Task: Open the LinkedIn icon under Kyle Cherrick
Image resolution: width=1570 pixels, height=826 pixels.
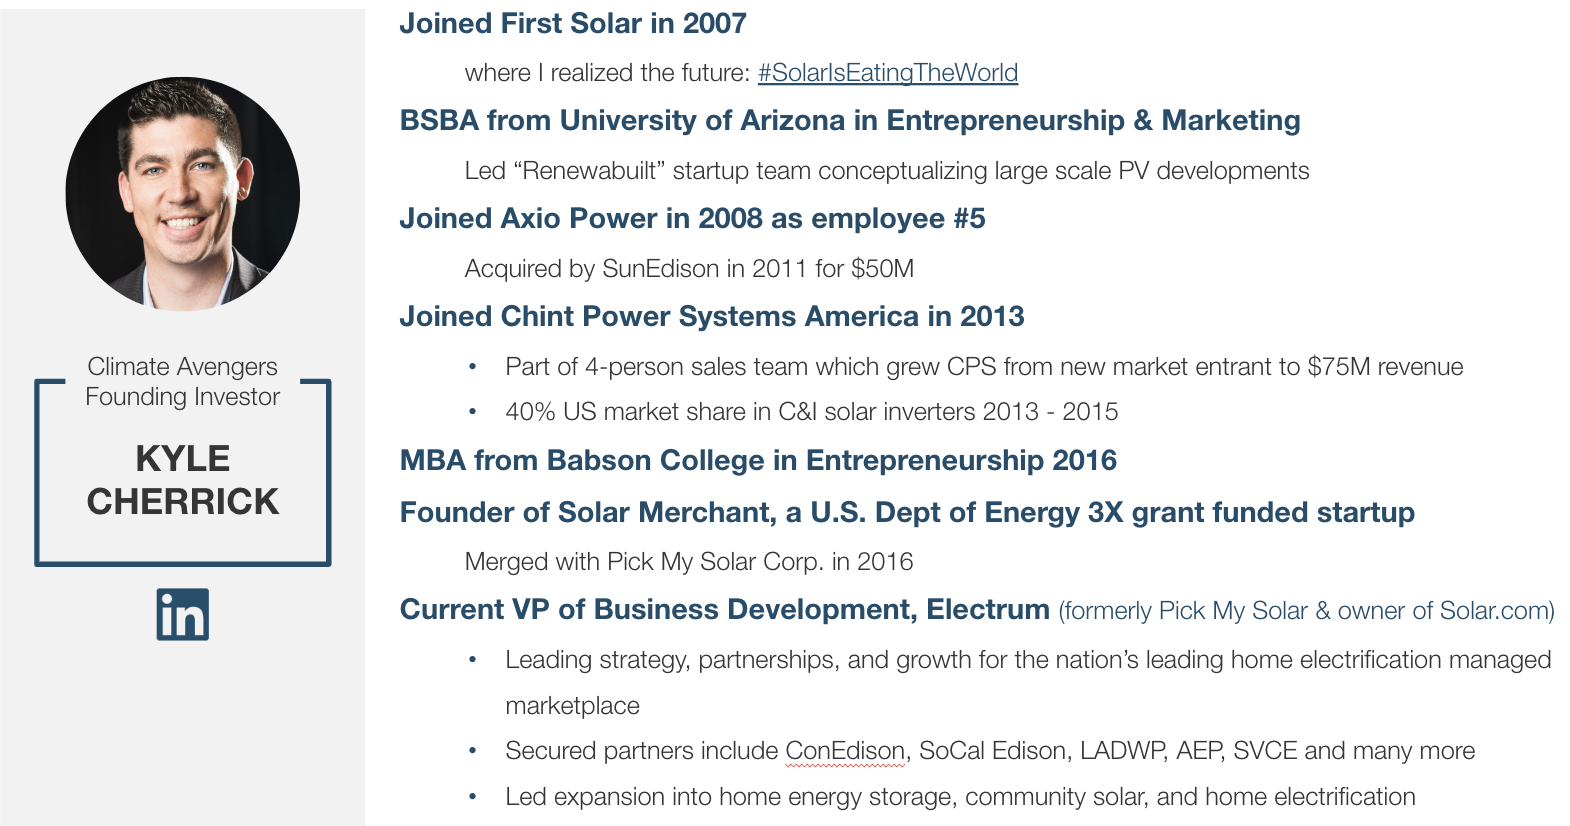Action: [x=183, y=614]
